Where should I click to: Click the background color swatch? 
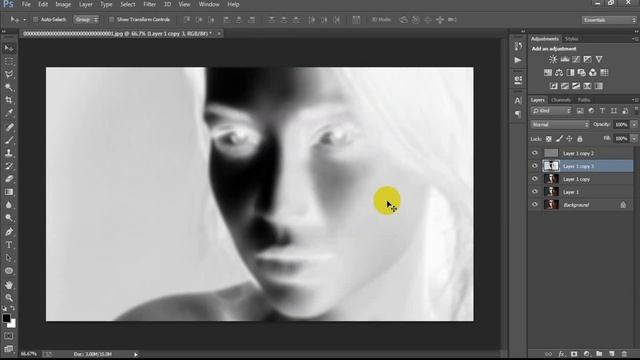12,324
